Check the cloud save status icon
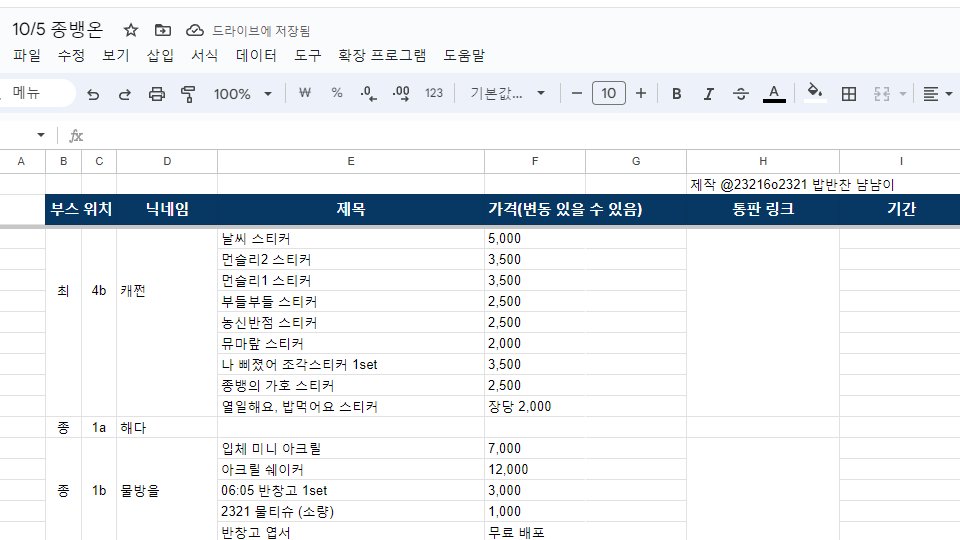The image size is (960, 540). (x=195, y=30)
